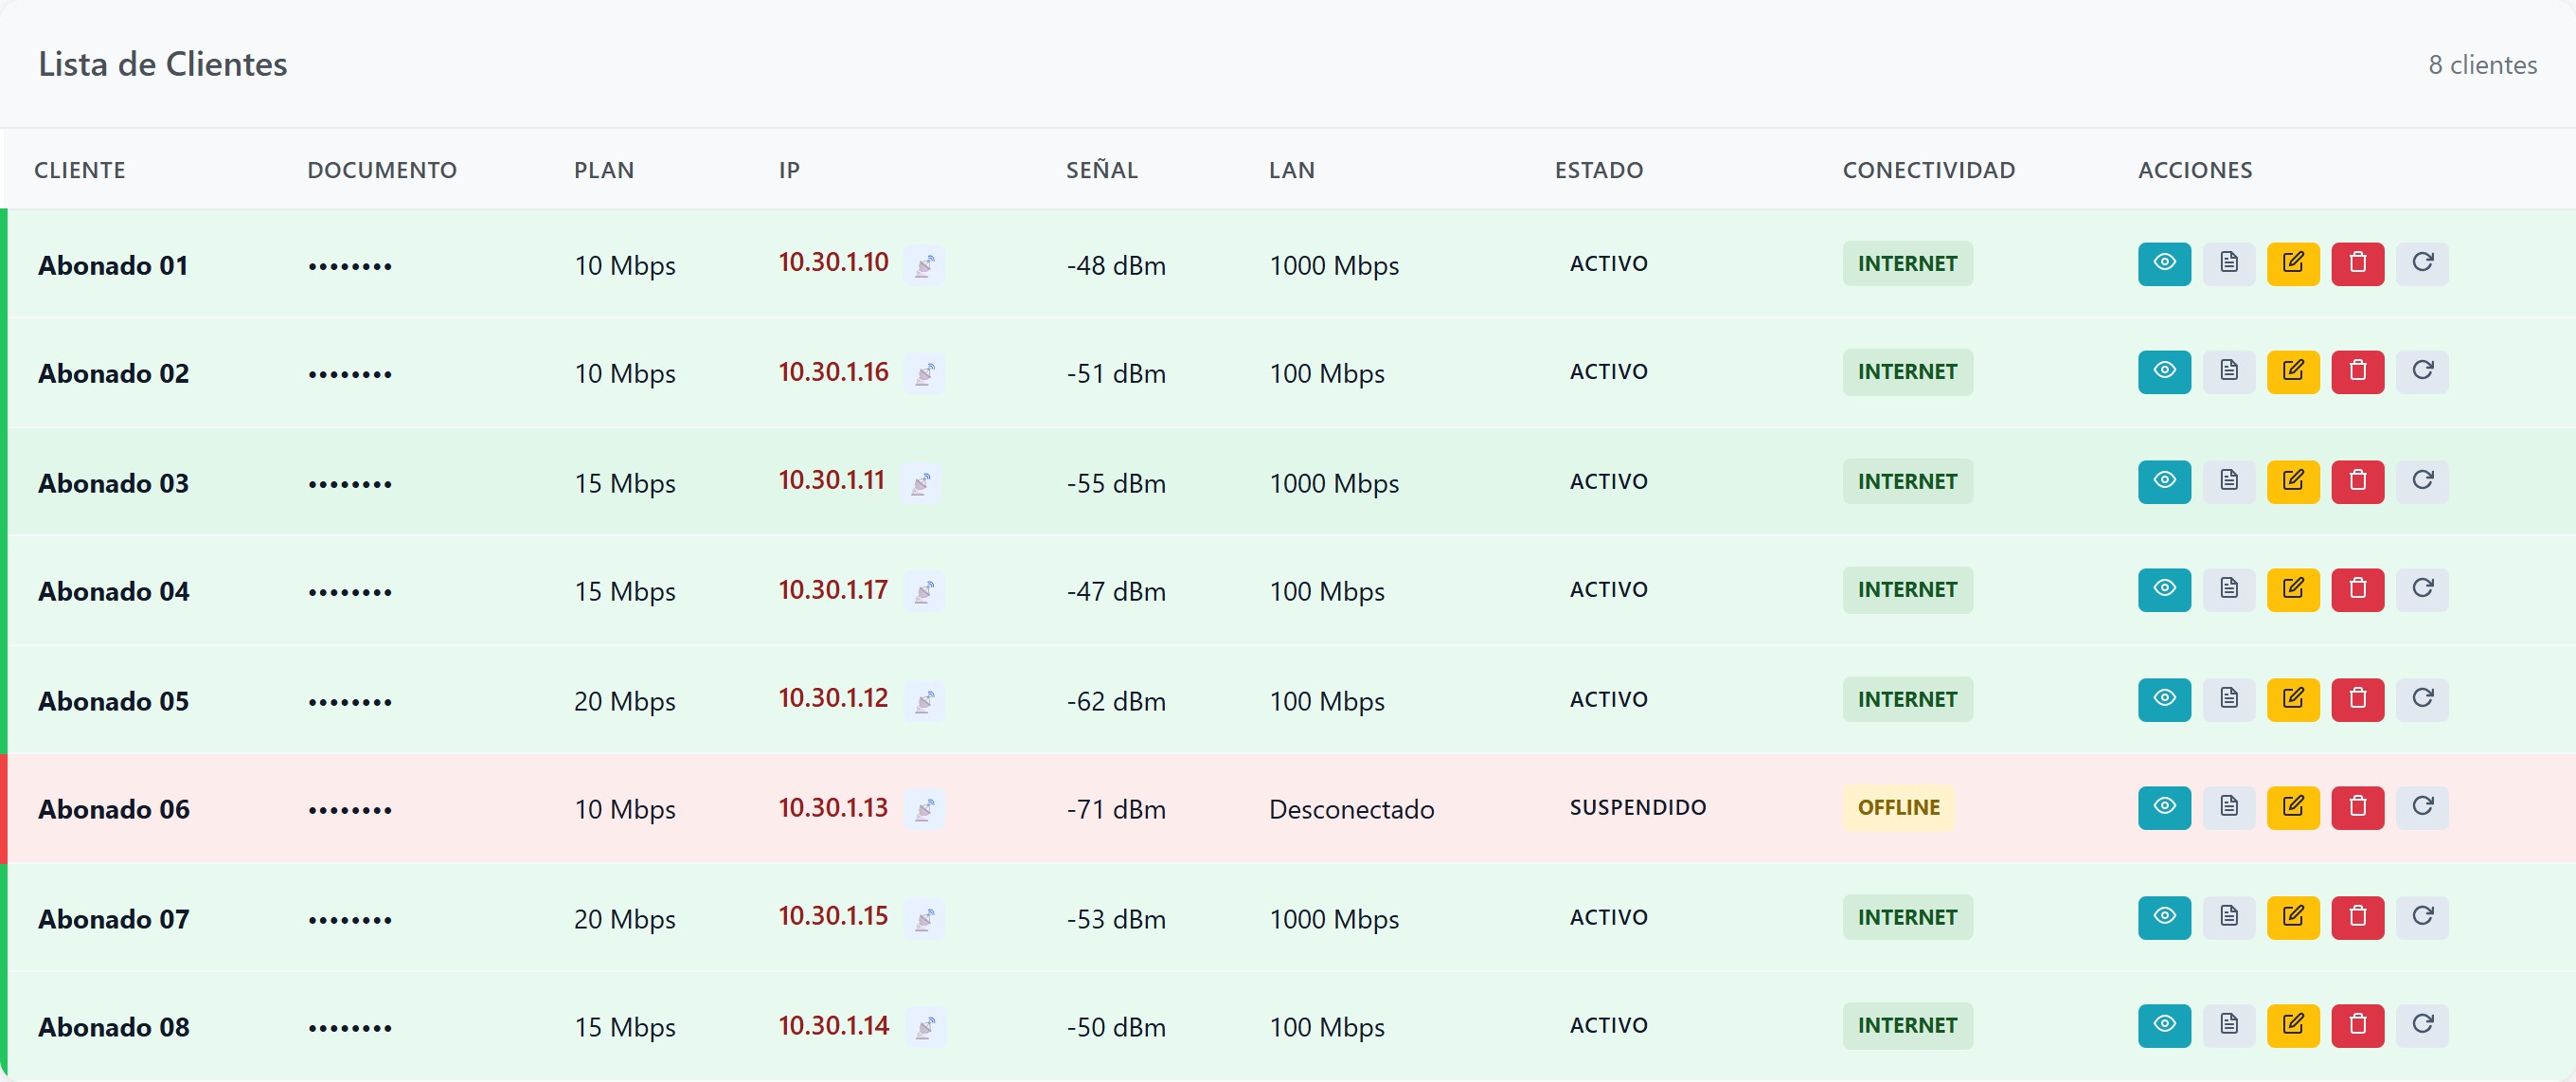View Abonado 08 via eye icon
Viewport: 2576px width, 1082px height.
coord(2164,1026)
